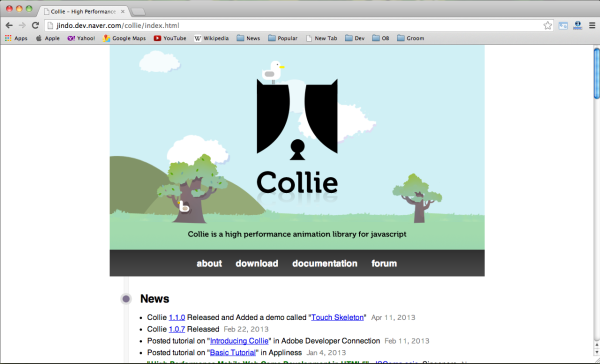Click the vertical scrollbar thumb

point(597,73)
